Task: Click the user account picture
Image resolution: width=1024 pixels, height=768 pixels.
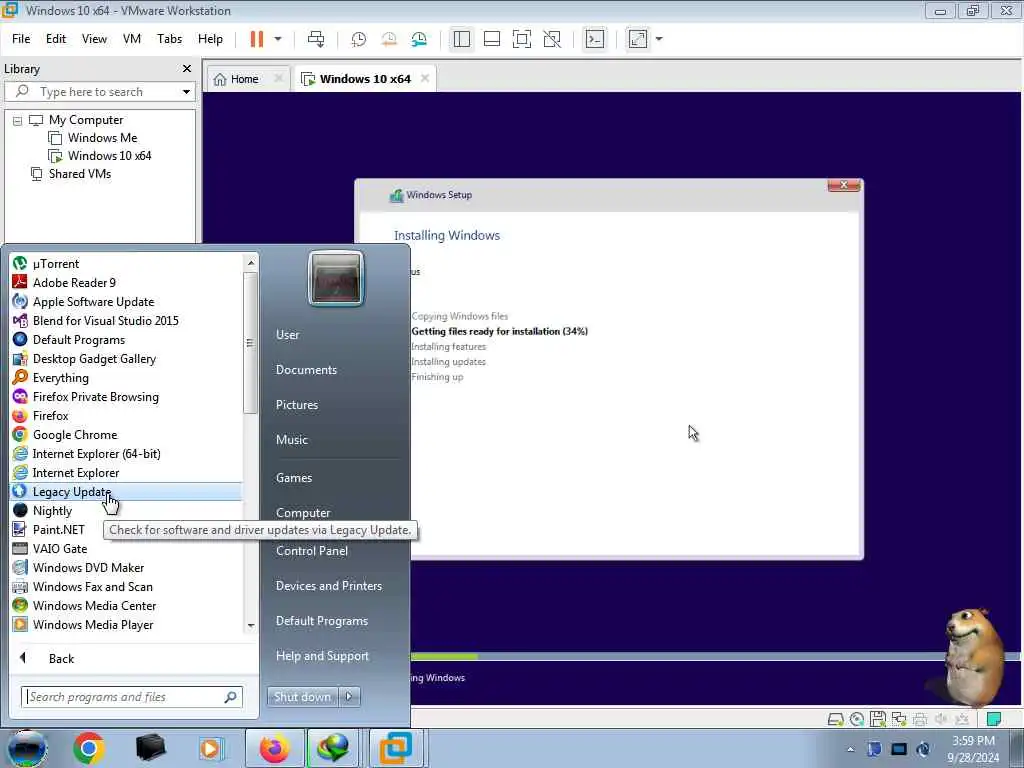Action: (336, 279)
